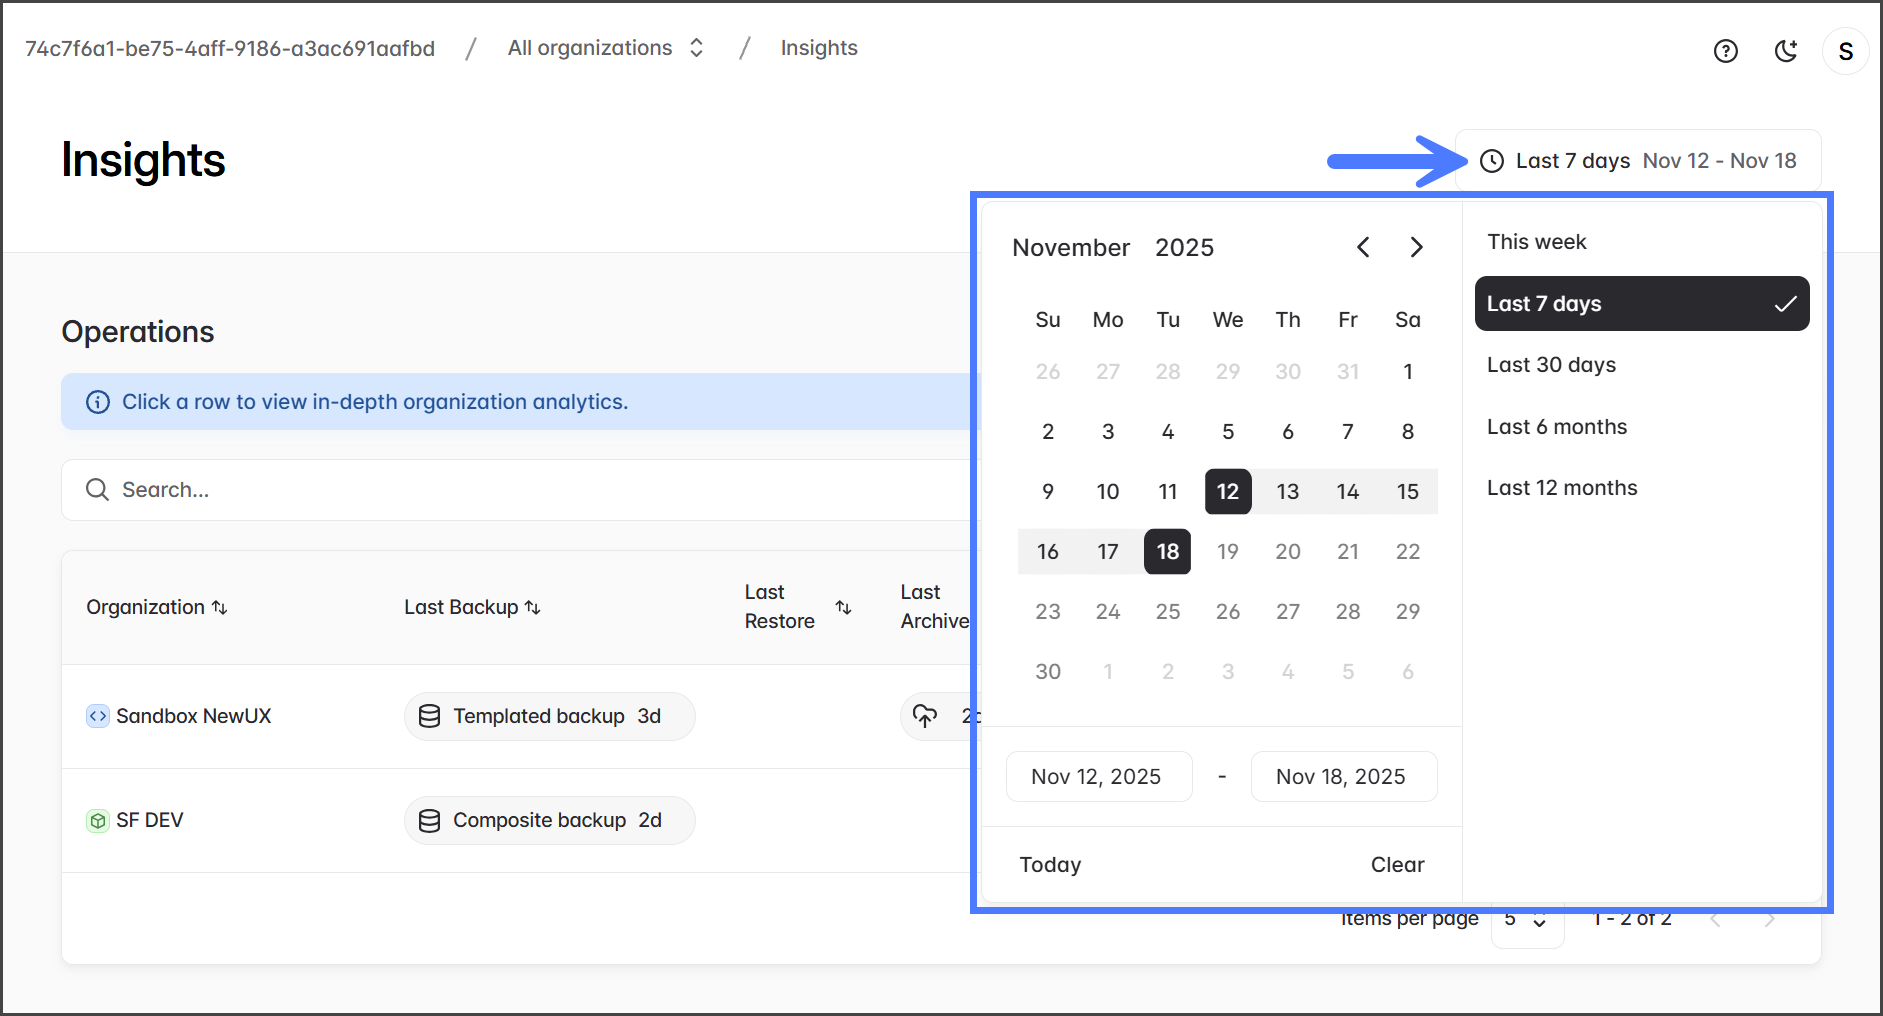
Task: Open the user avatar labeled S
Action: pos(1845,51)
